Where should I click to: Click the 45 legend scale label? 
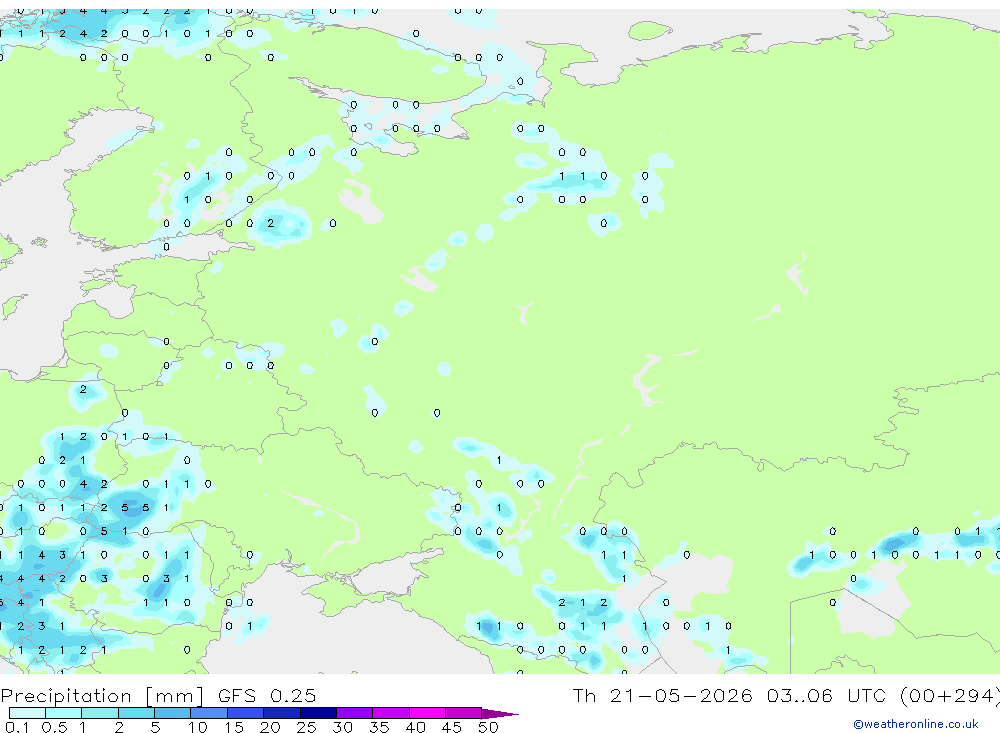pos(452,727)
